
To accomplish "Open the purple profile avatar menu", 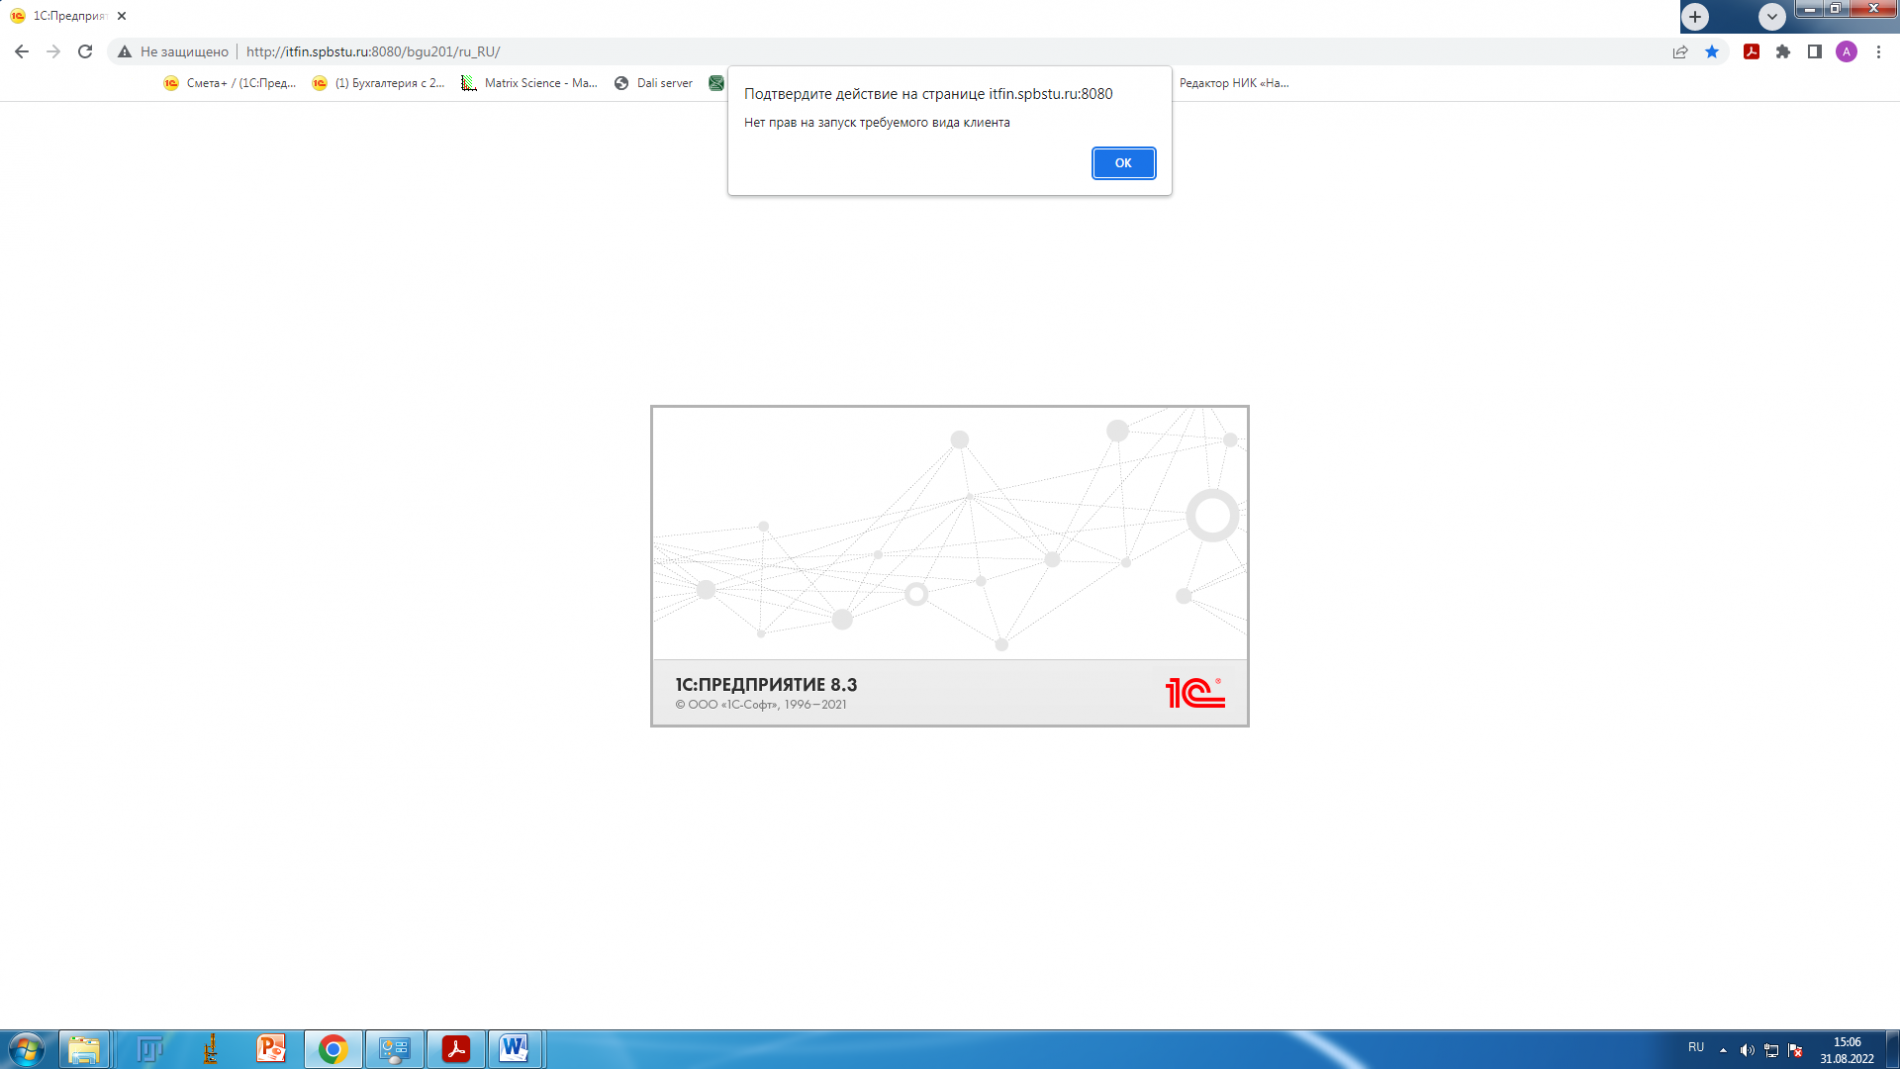I will tap(1847, 52).
